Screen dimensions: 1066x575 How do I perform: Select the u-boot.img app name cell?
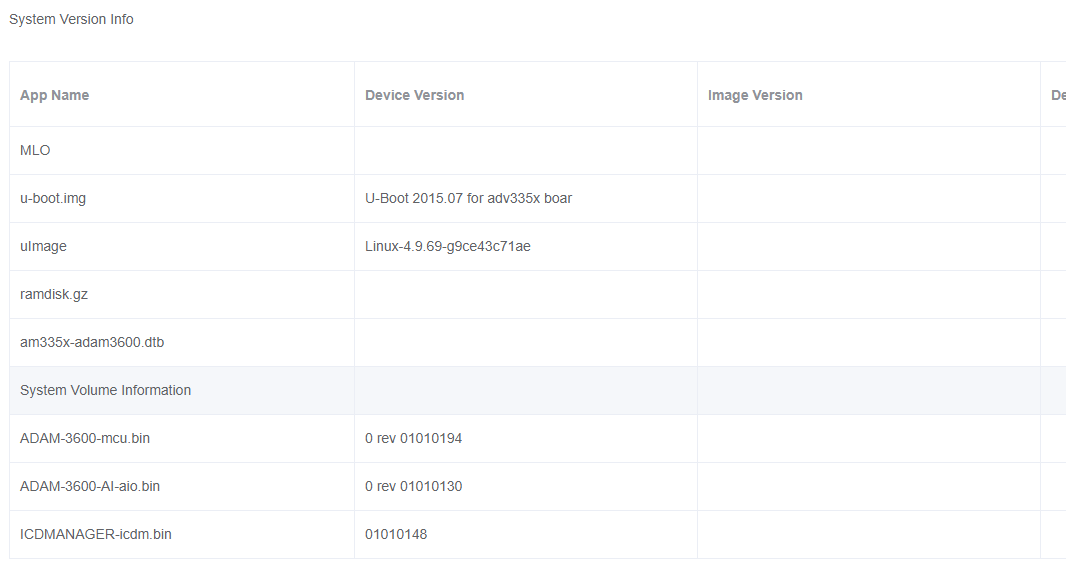pyautogui.click(x=53, y=198)
